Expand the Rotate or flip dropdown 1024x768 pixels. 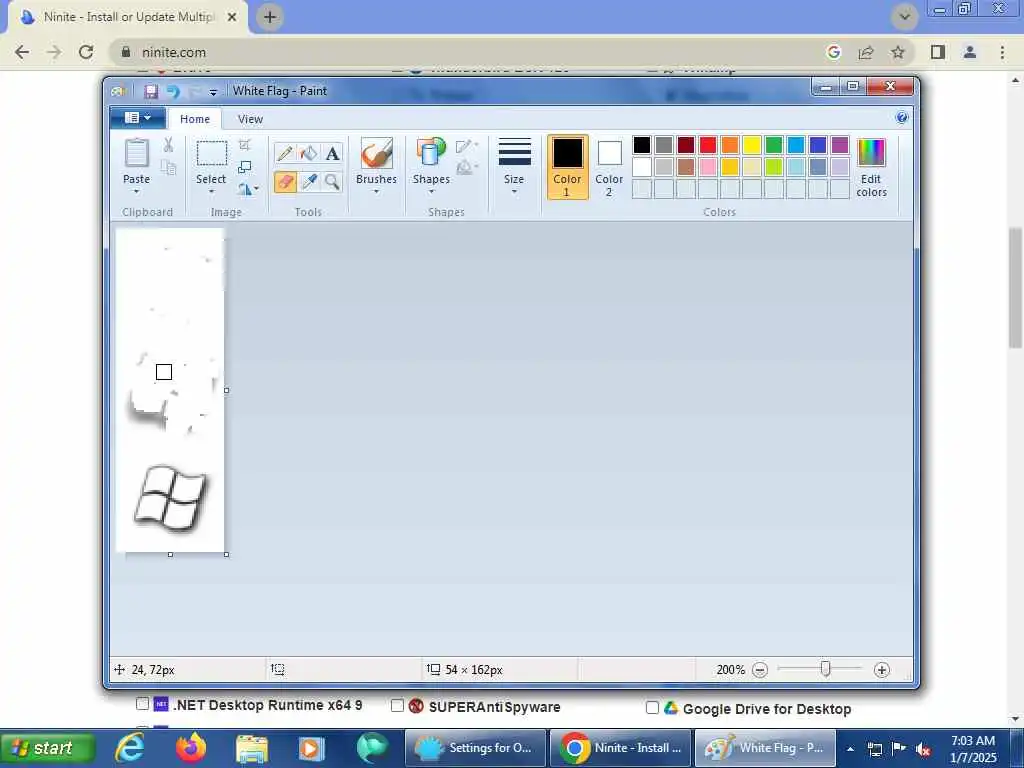click(248, 189)
